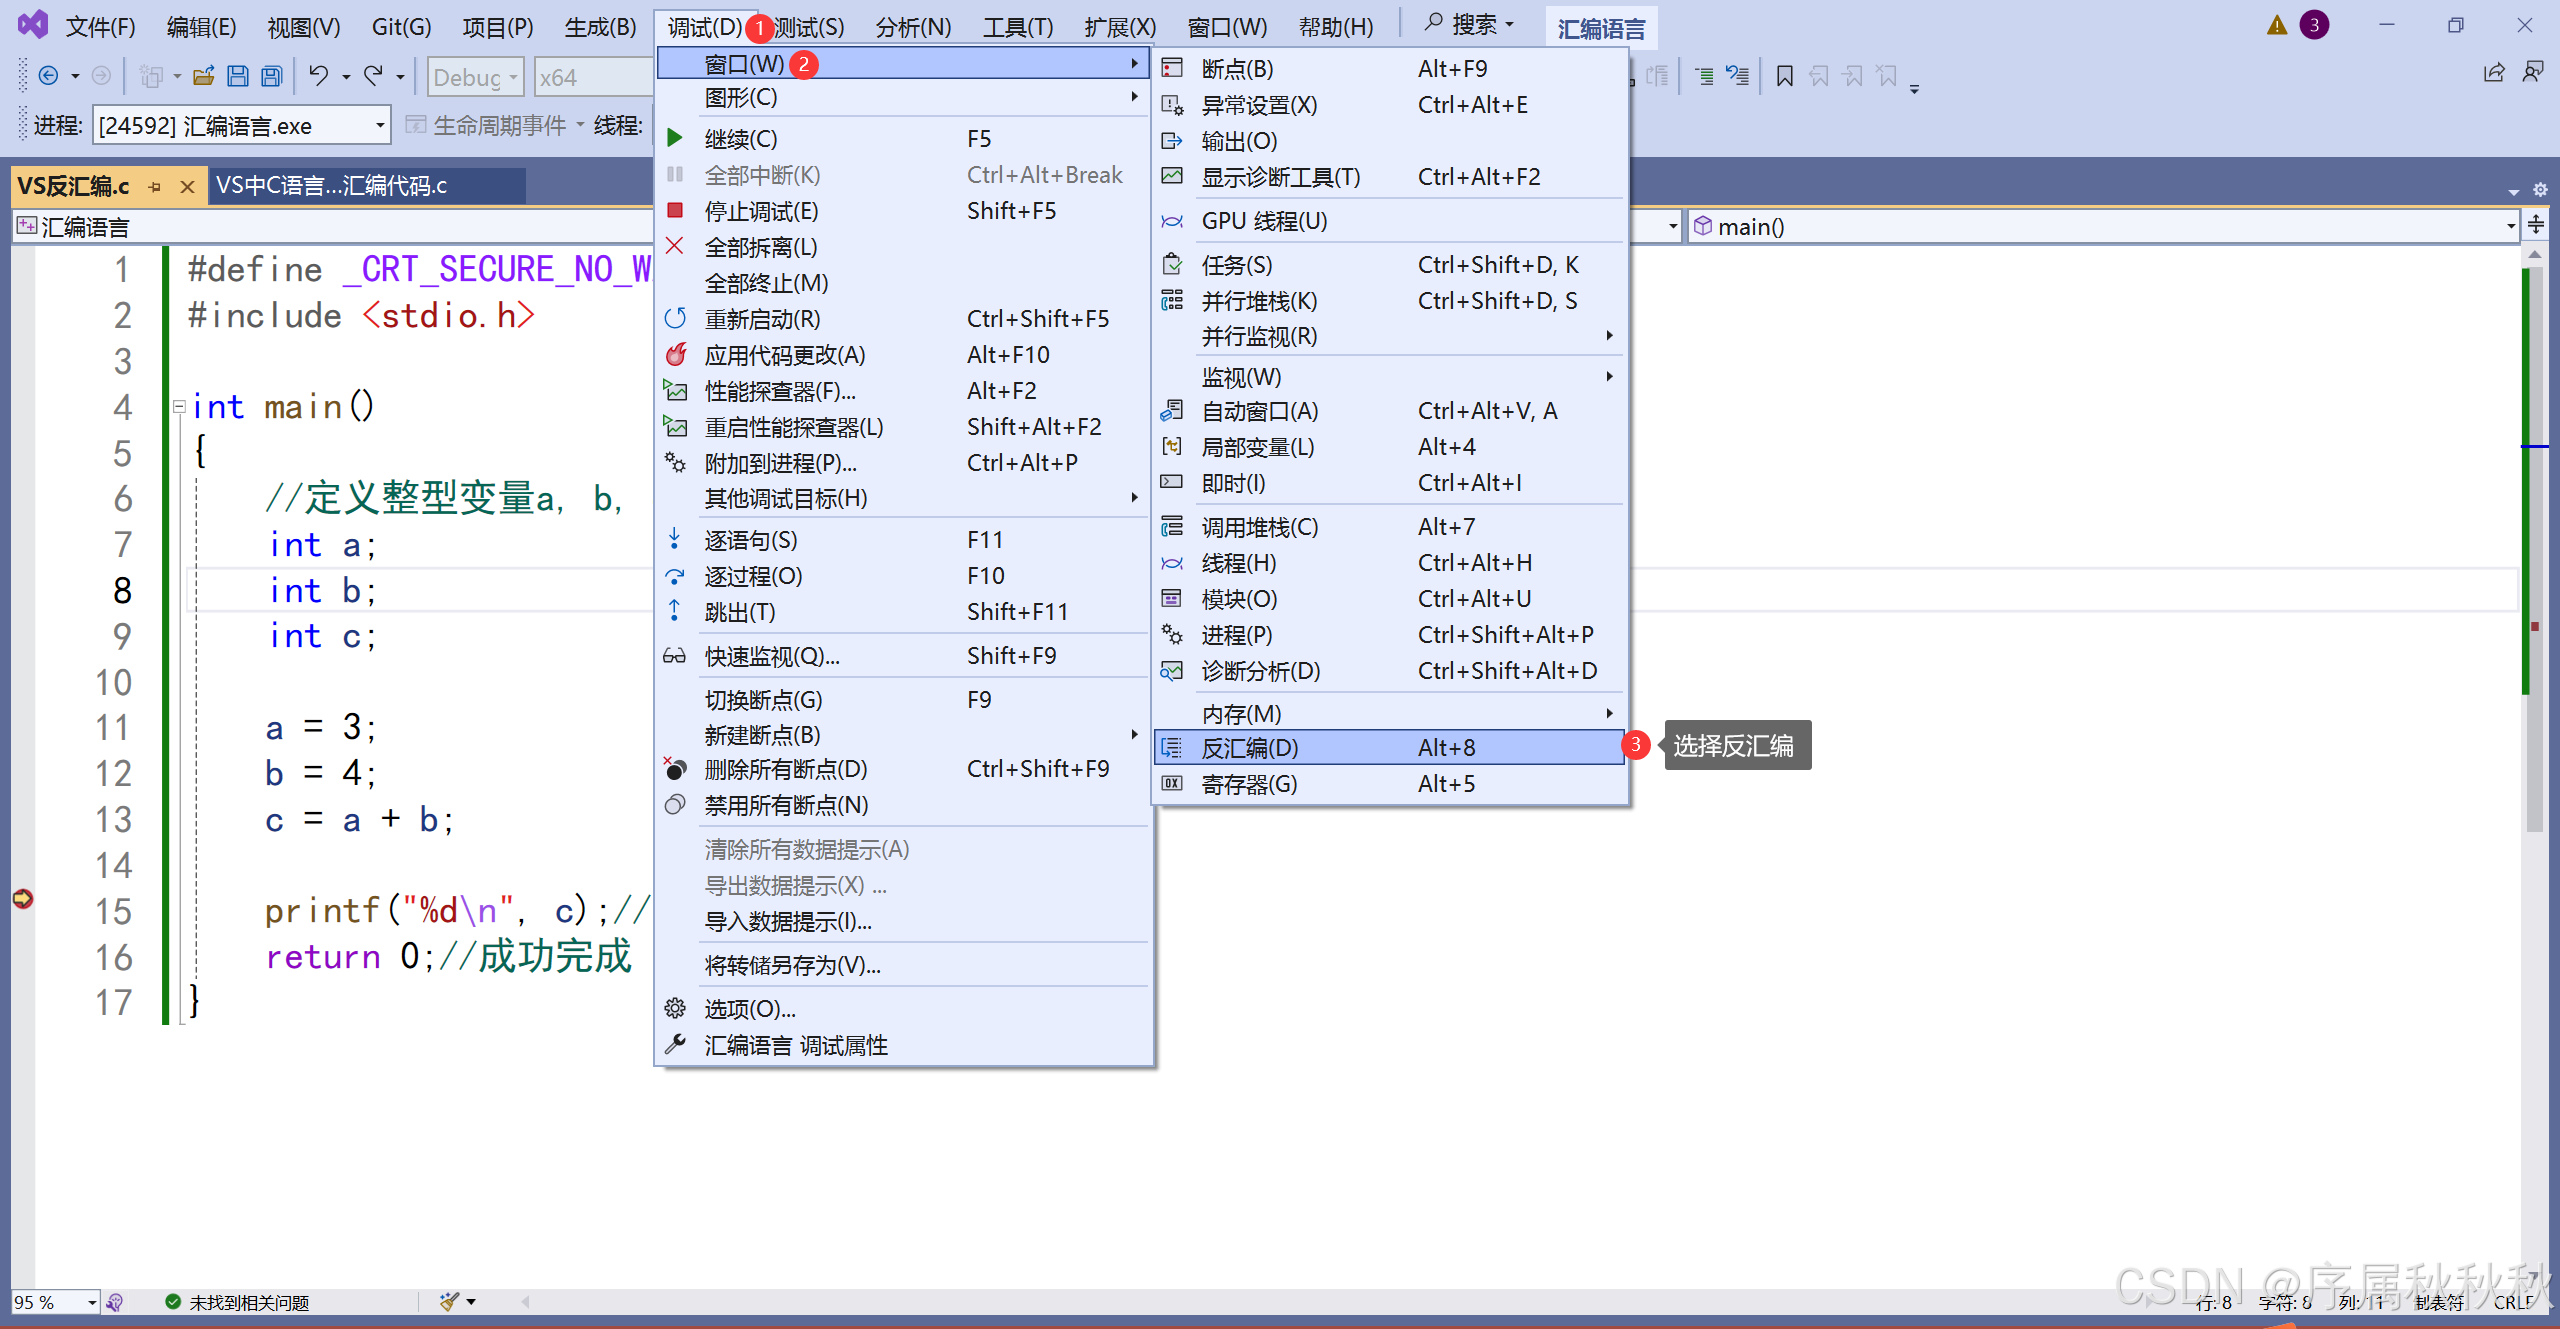Click the QuickWatch glasses icon

[675, 655]
